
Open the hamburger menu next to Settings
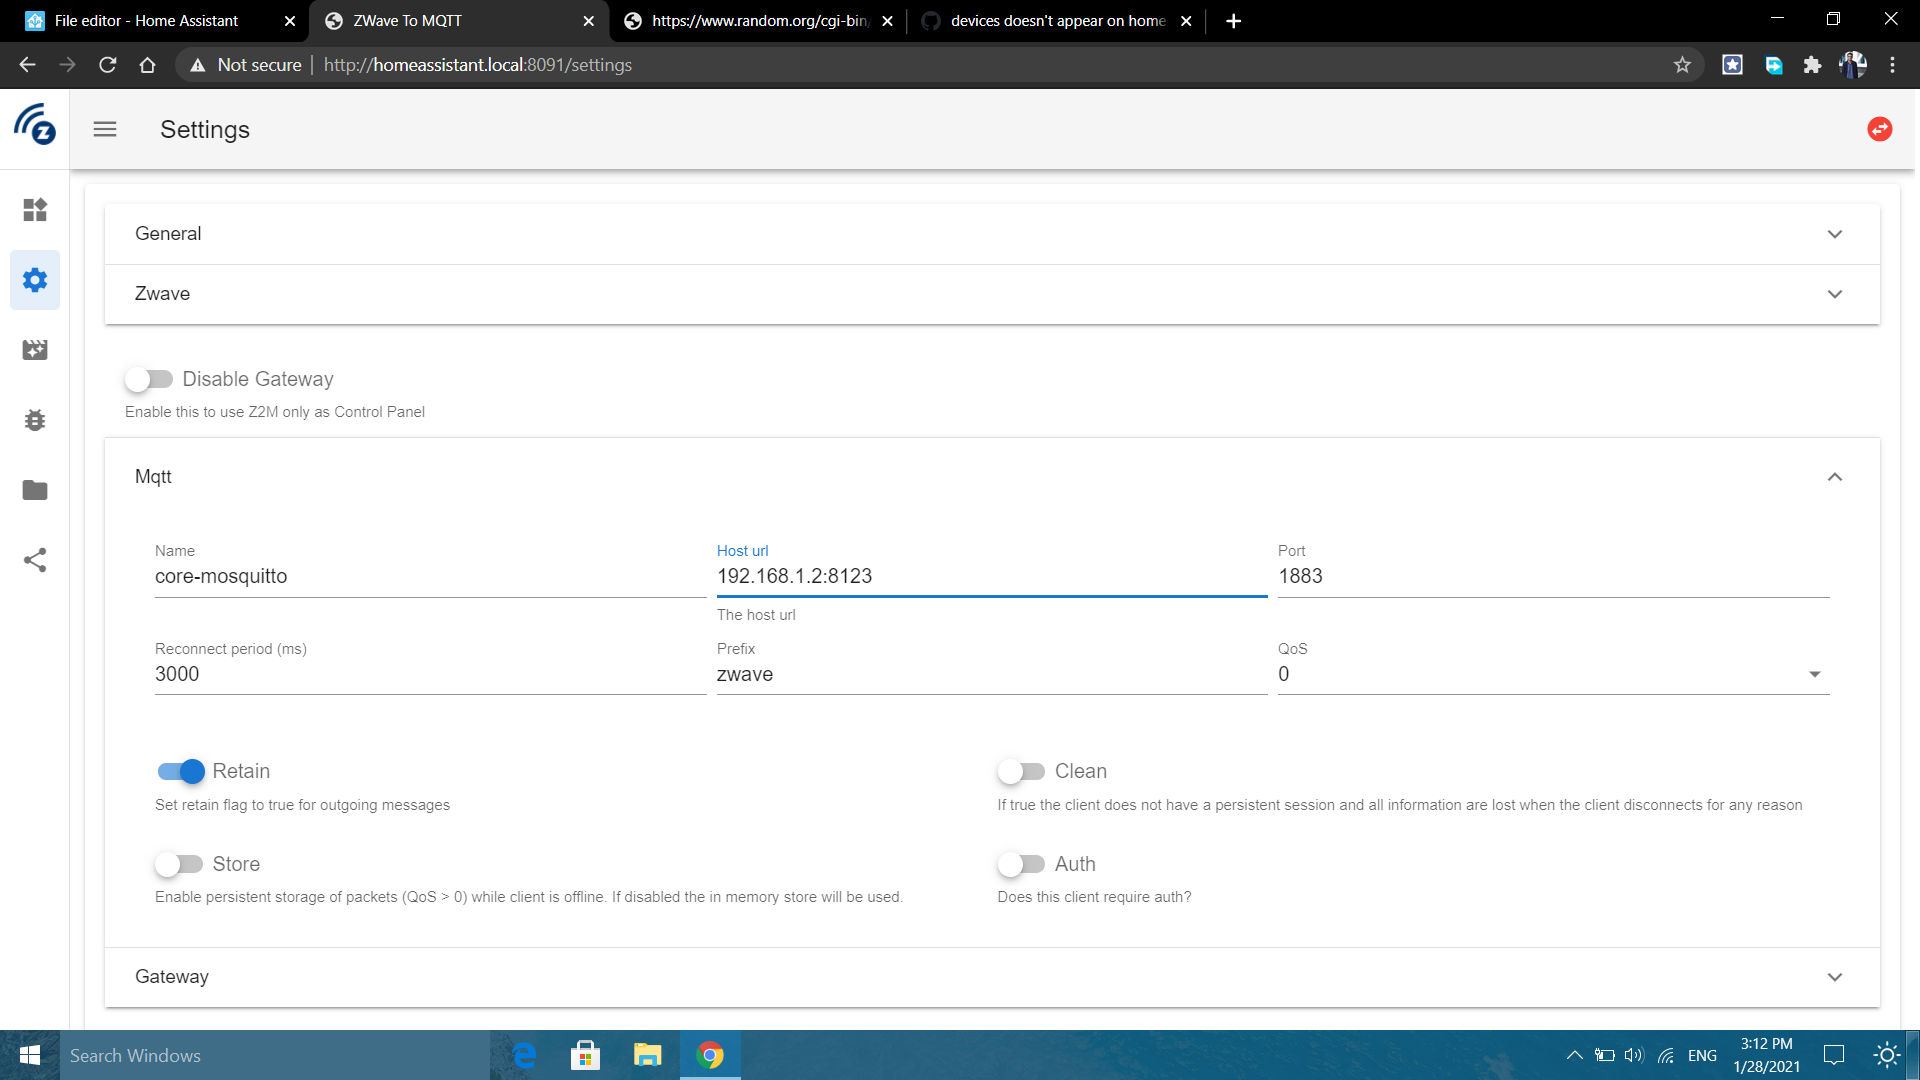coord(104,129)
